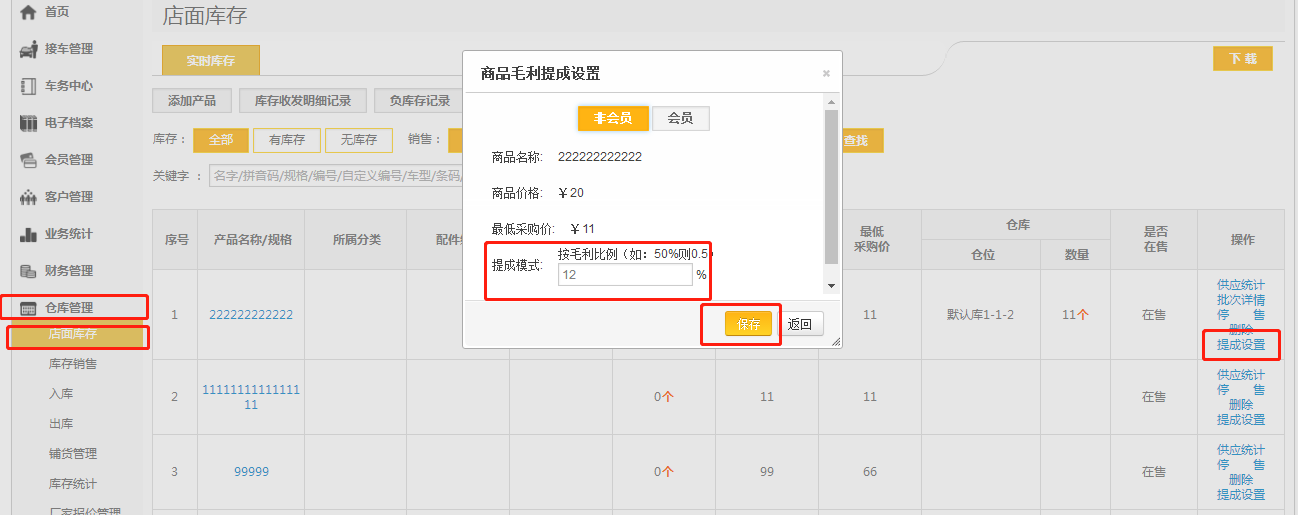Click the 首页 home icon in sidebar

(x=28, y=12)
